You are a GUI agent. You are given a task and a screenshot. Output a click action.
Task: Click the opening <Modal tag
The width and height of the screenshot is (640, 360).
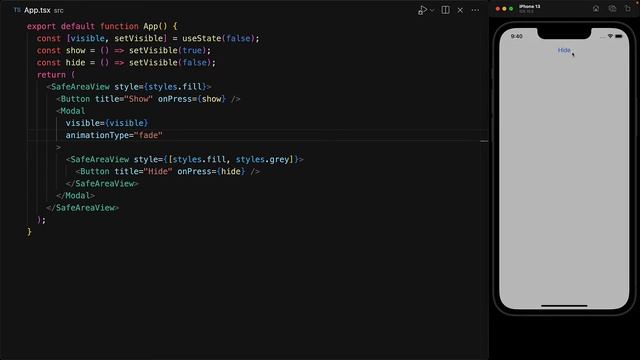pos(71,111)
